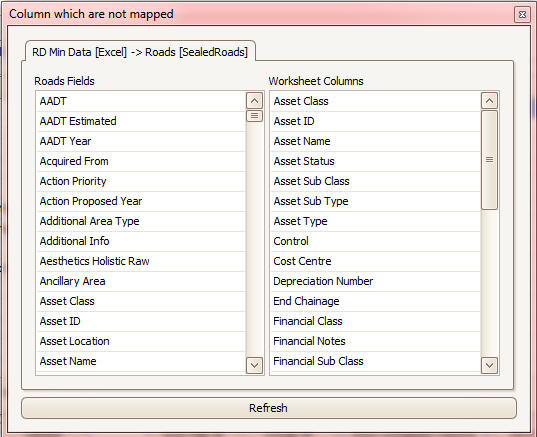Viewport: 537px width, 437px height.
Task: Choose Aesthetics Holistic Raw in the list
Action: tap(141, 261)
